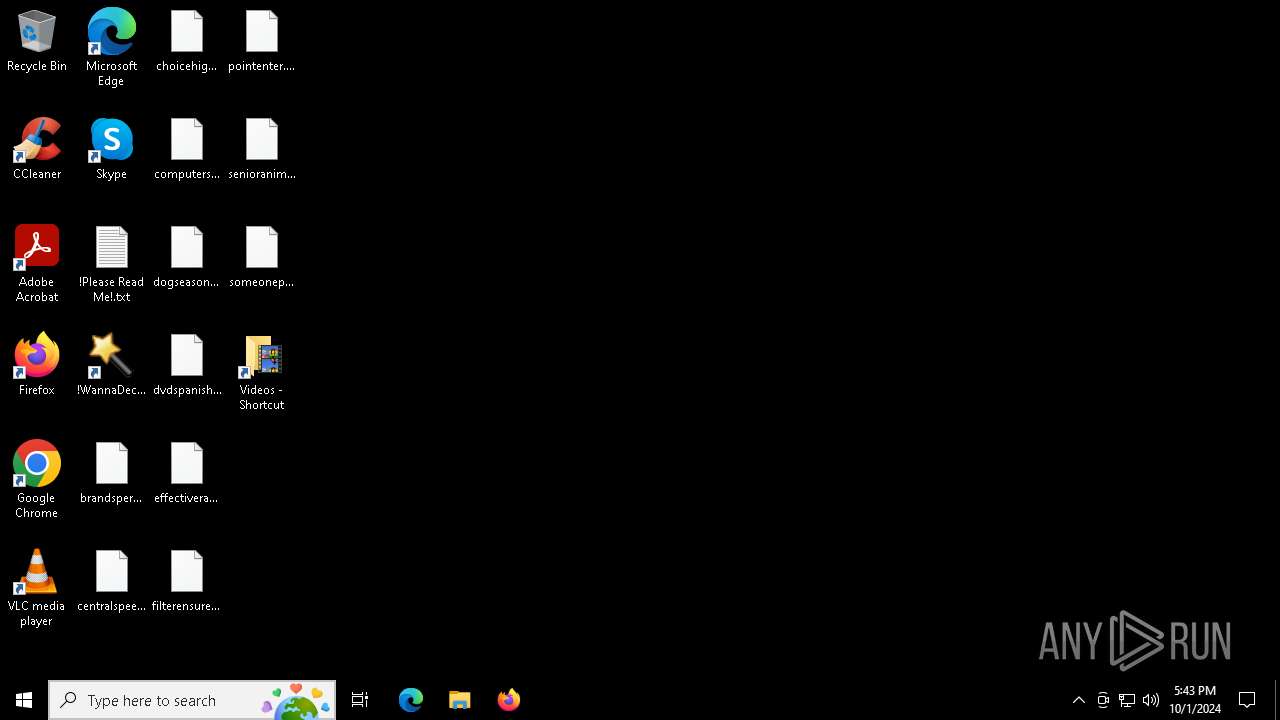Select the dogseason... file icon
The width and height of the screenshot is (1280, 720).
pos(186,257)
